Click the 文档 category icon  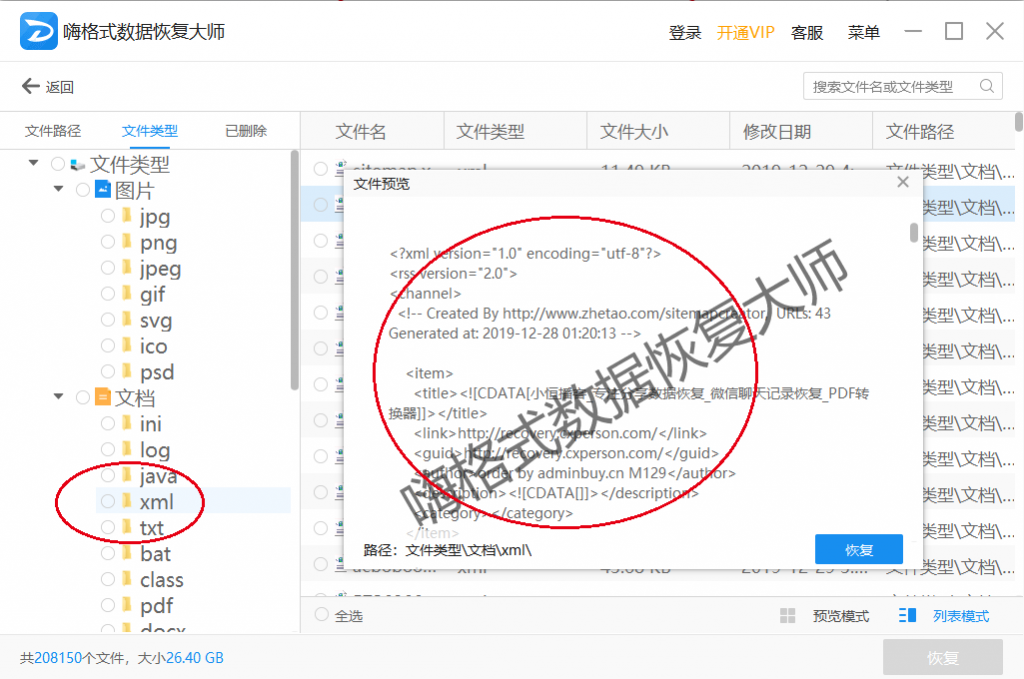(x=103, y=397)
